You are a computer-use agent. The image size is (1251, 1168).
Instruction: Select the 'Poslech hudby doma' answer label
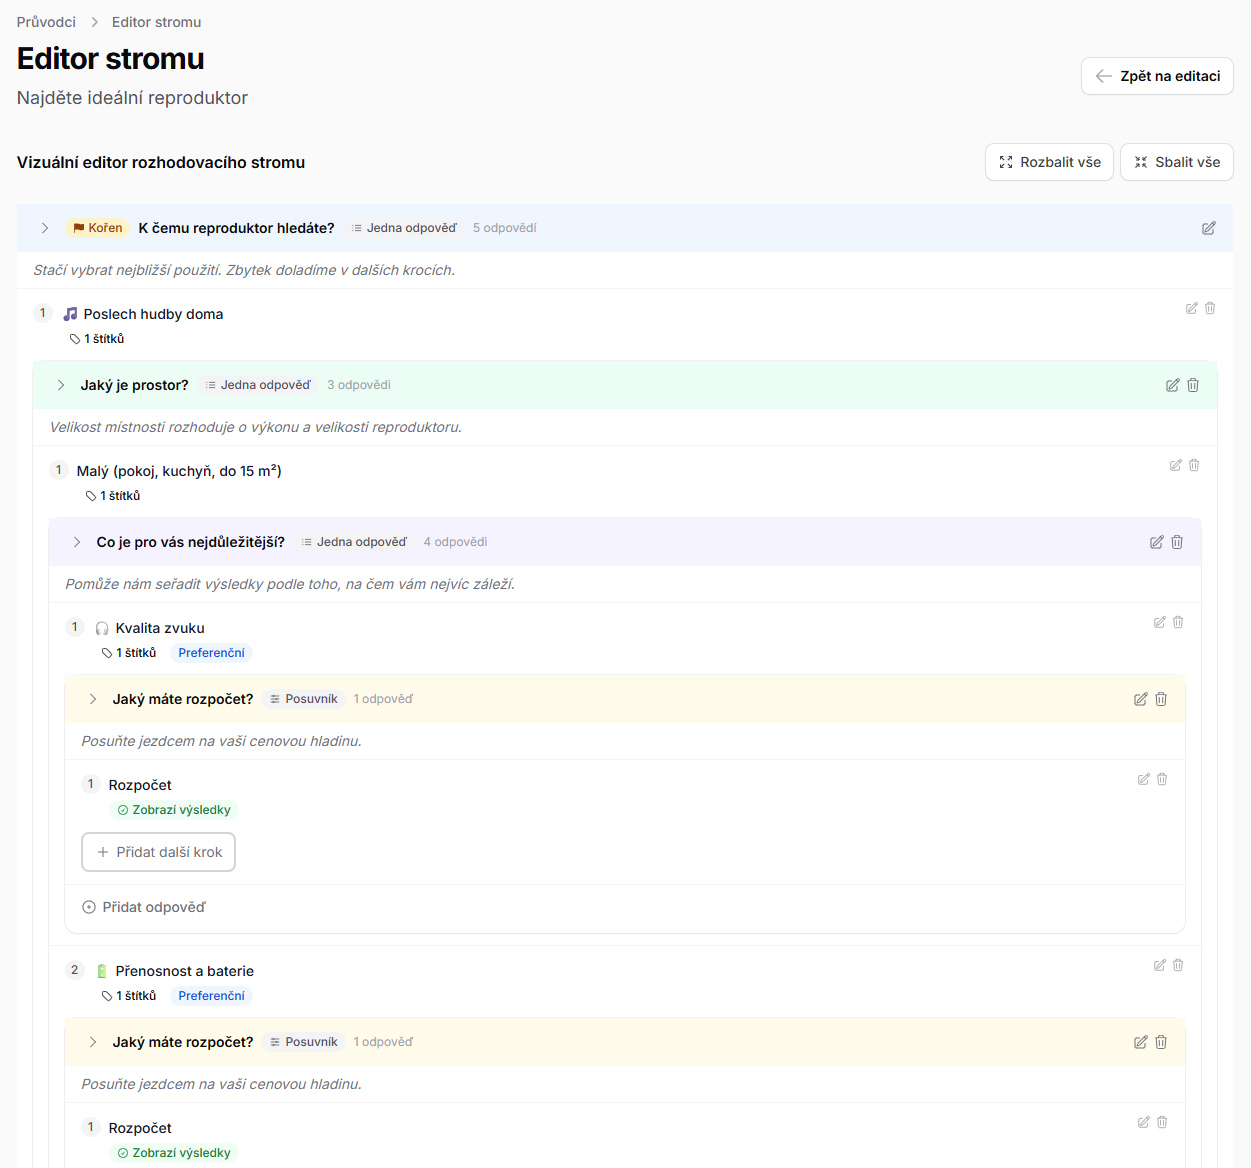point(153,314)
